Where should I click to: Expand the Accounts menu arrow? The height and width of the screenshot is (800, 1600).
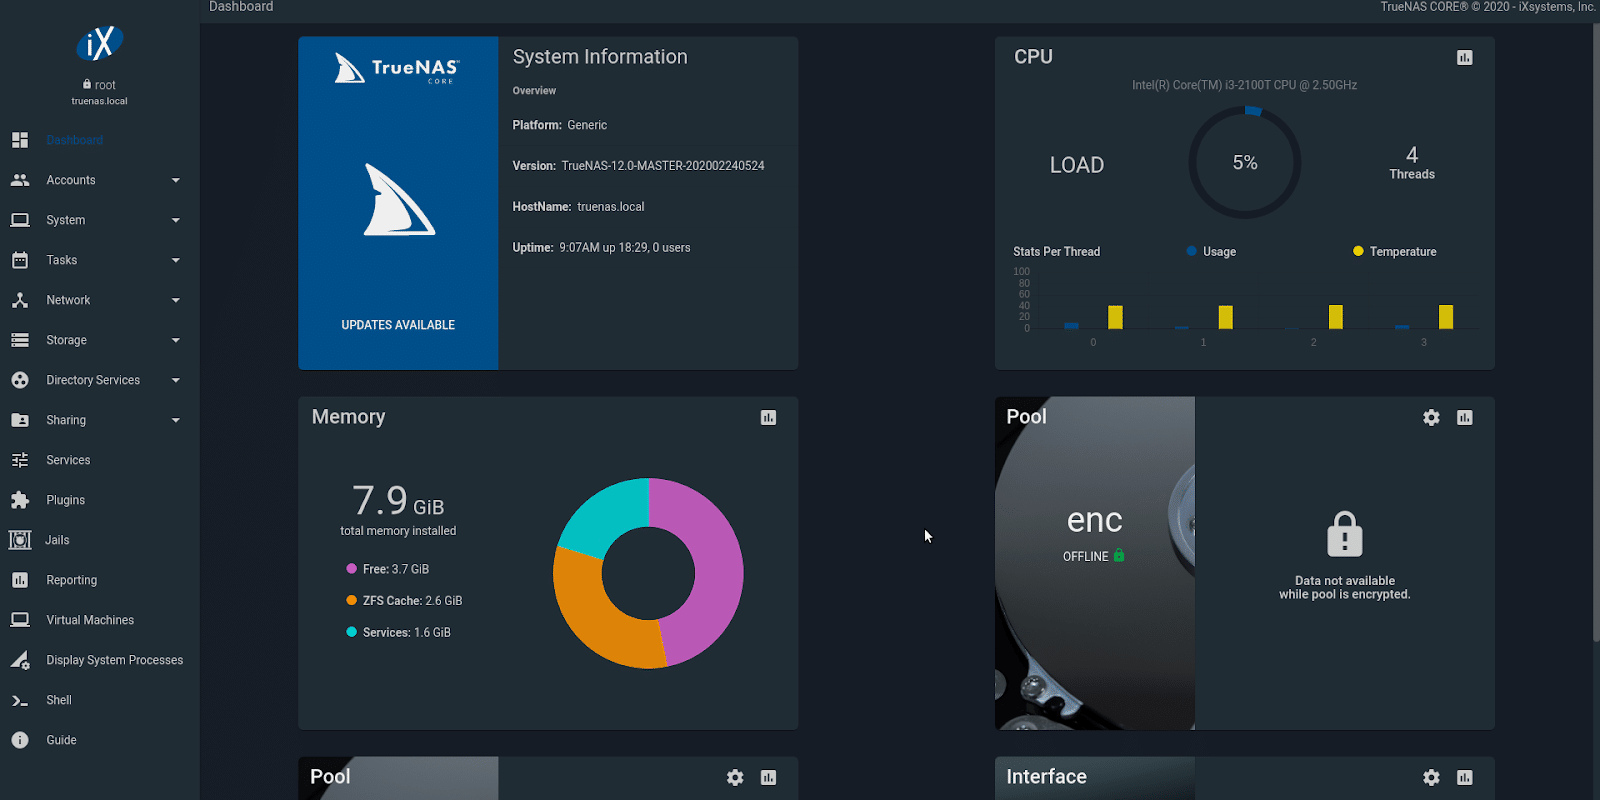point(176,180)
